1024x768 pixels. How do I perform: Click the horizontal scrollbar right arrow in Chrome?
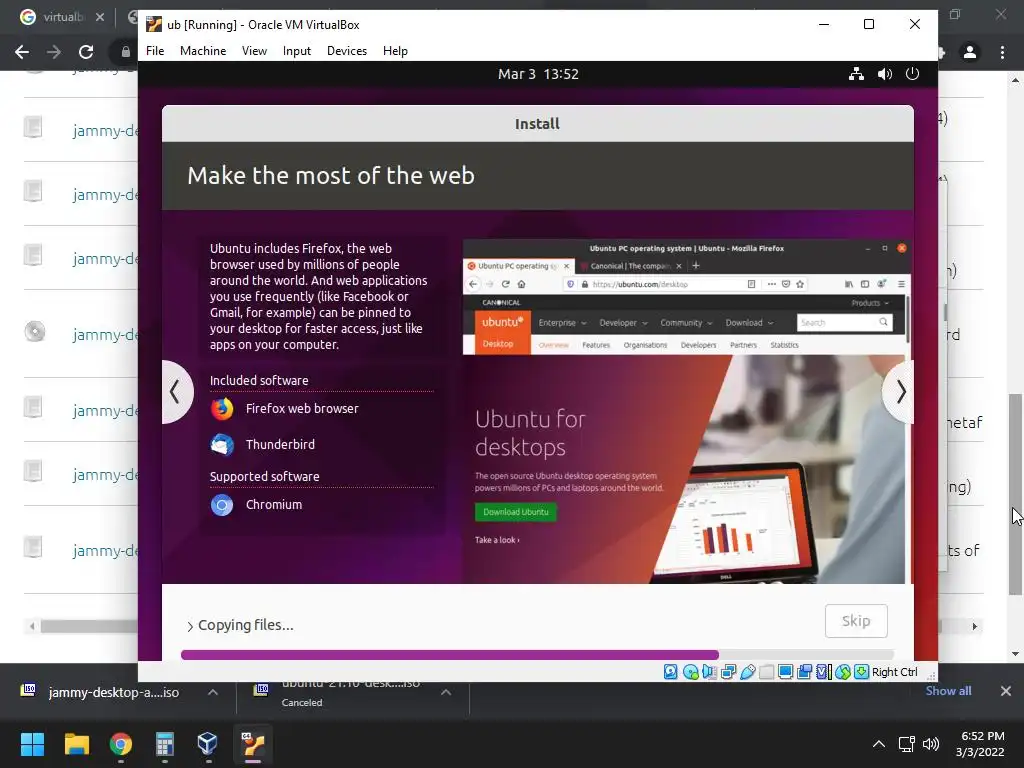[x=974, y=626]
